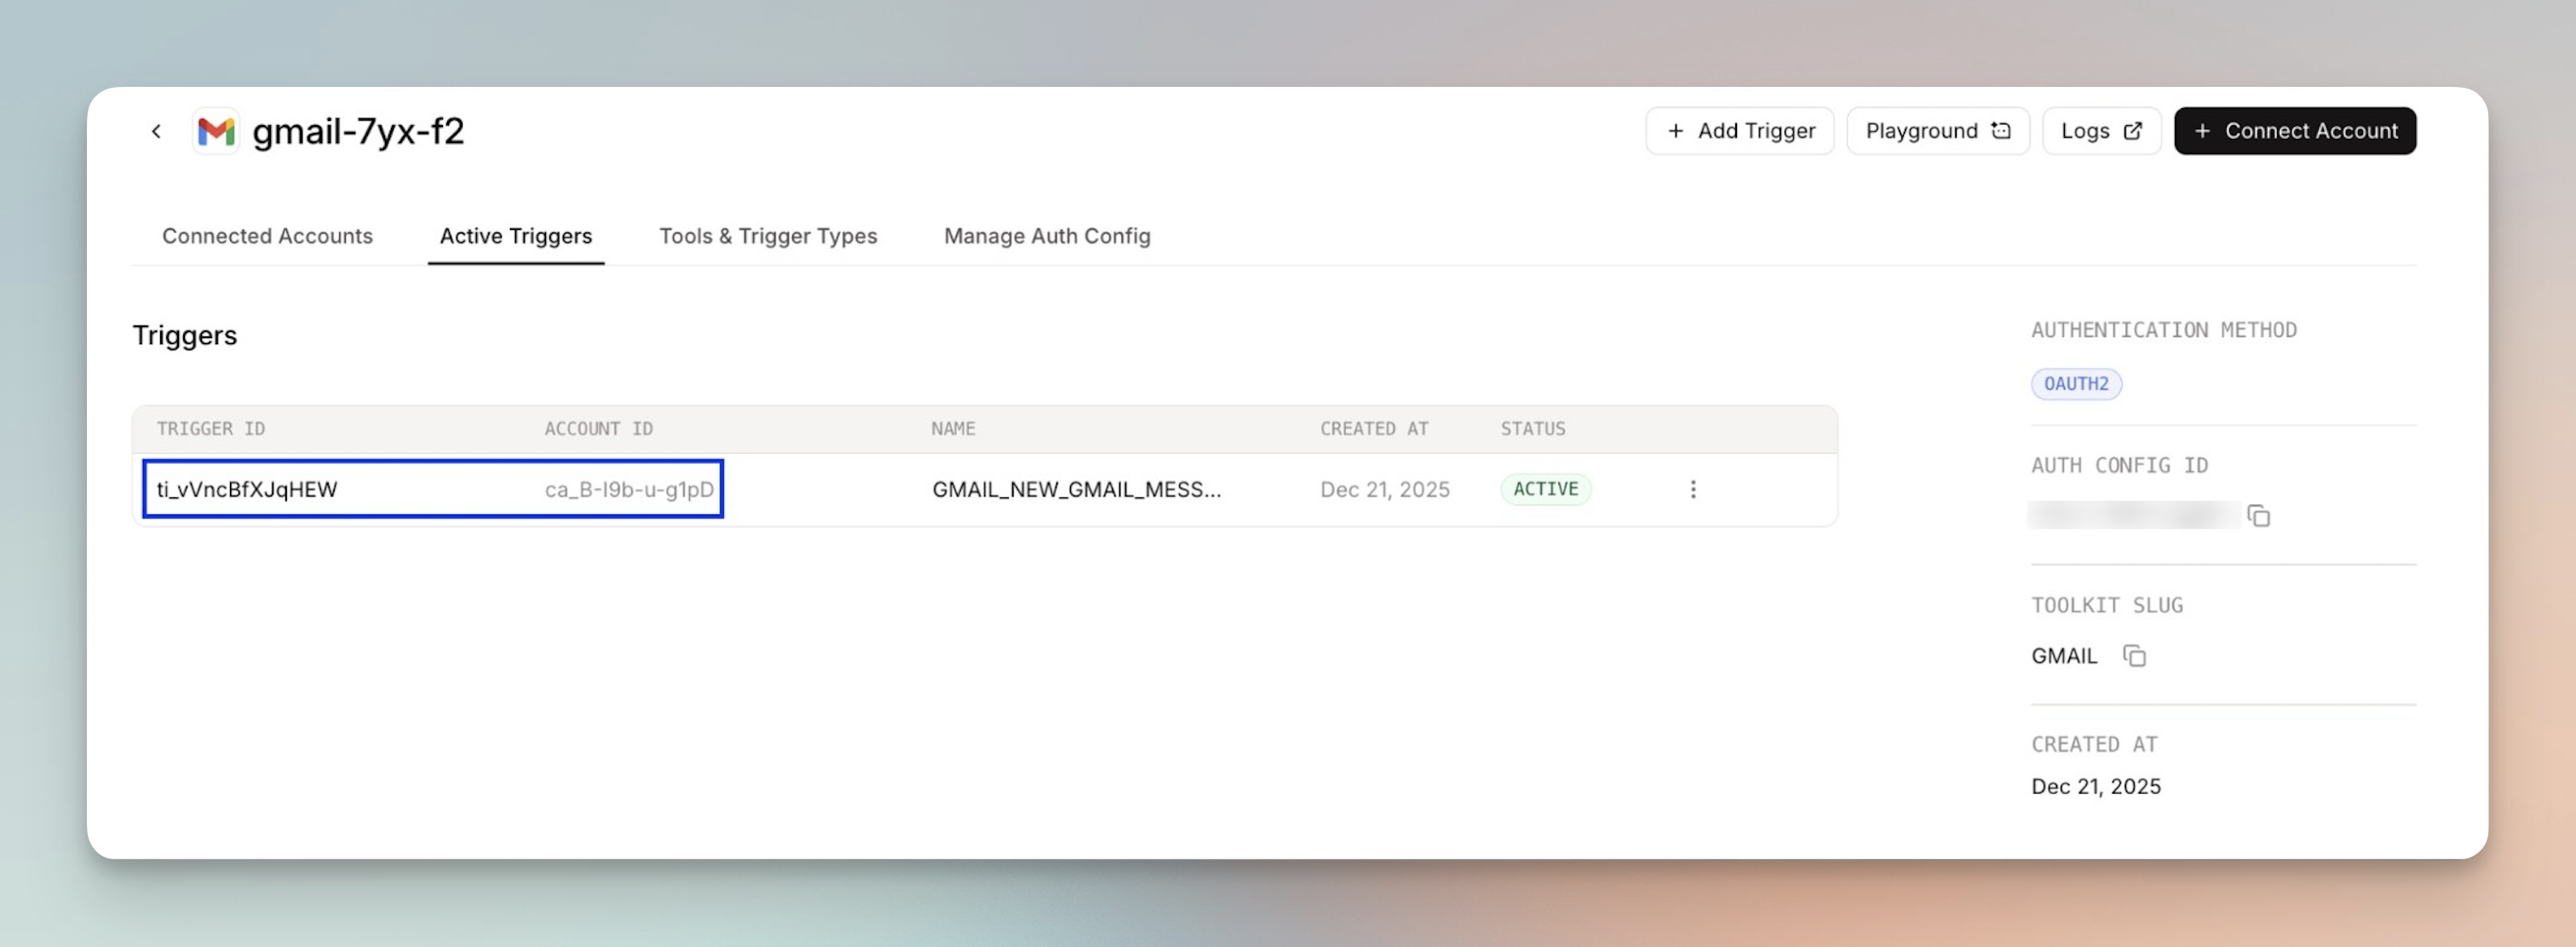Click account ID ca_B-I9b-u-g1pD
Image resolution: width=2576 pixels, height=947 pixels.
(629, 489)
